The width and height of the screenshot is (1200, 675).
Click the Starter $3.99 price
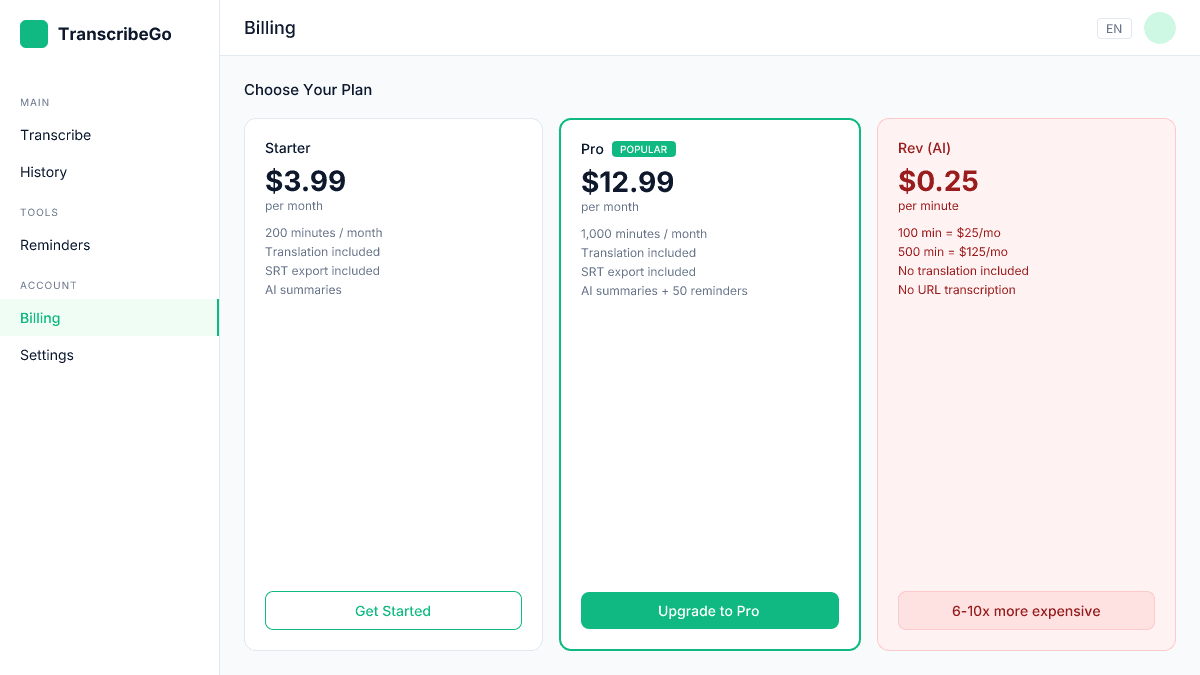click(305, 182)
